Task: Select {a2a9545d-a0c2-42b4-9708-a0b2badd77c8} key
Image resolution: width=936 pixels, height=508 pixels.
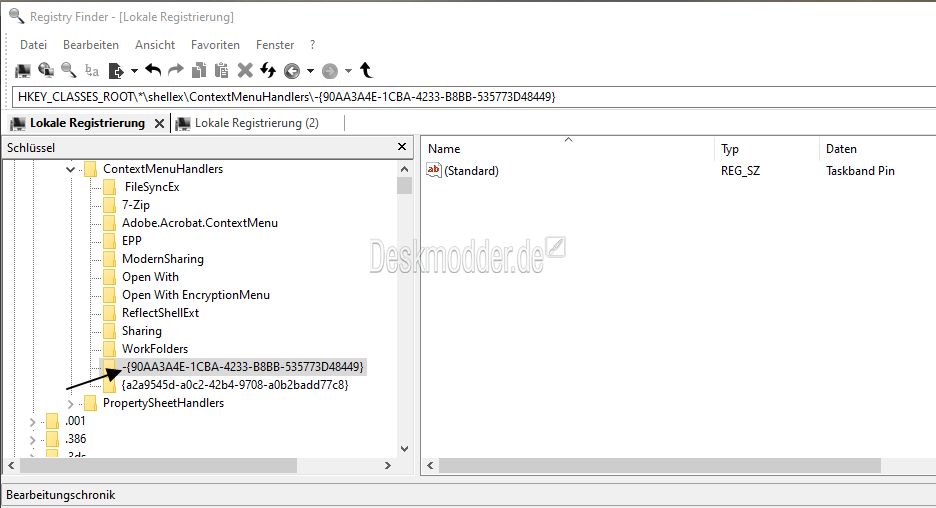Action: pos(235,384)
